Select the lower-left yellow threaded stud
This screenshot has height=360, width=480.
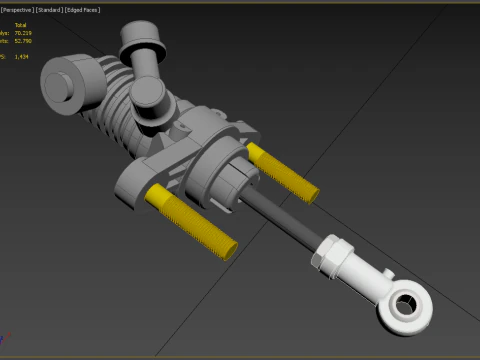[191, 222]
